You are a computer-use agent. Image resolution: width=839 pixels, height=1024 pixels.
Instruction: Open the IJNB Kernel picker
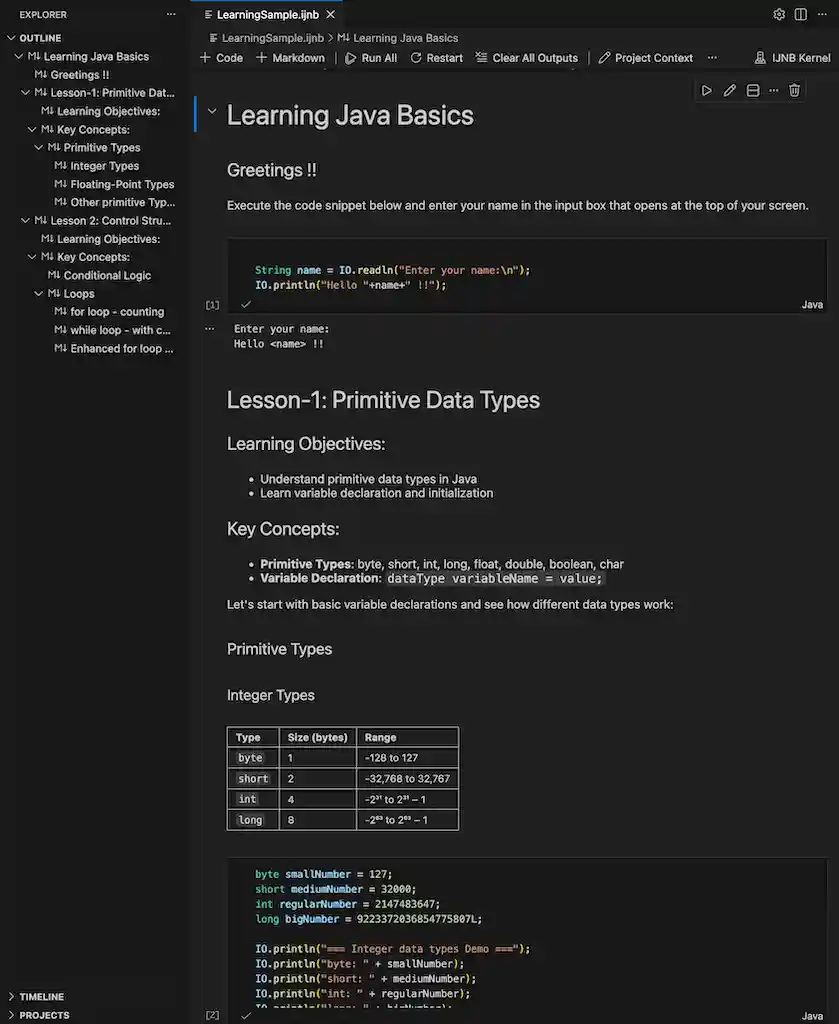pyautogui.click(x=793, y=57)
